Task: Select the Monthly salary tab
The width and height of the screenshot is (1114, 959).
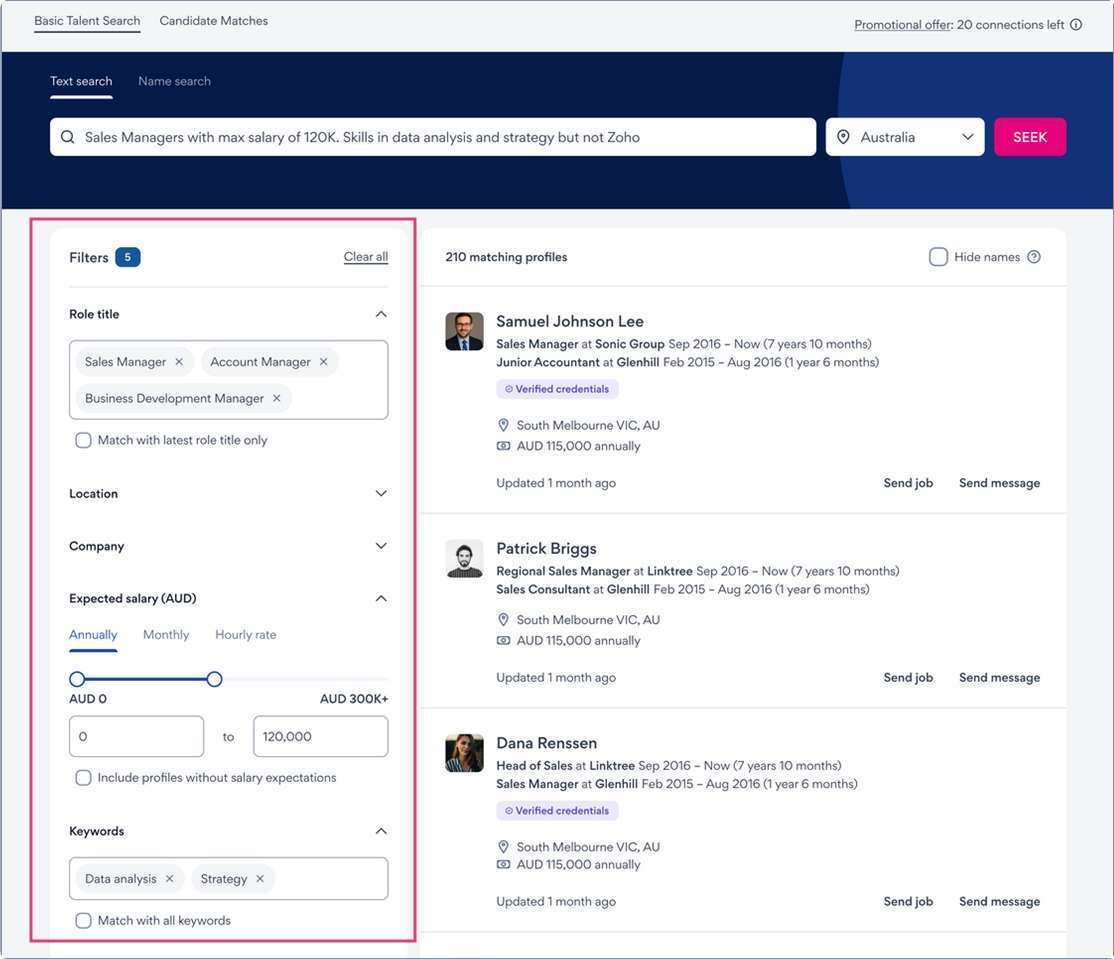Action: [x=166, y=635]
